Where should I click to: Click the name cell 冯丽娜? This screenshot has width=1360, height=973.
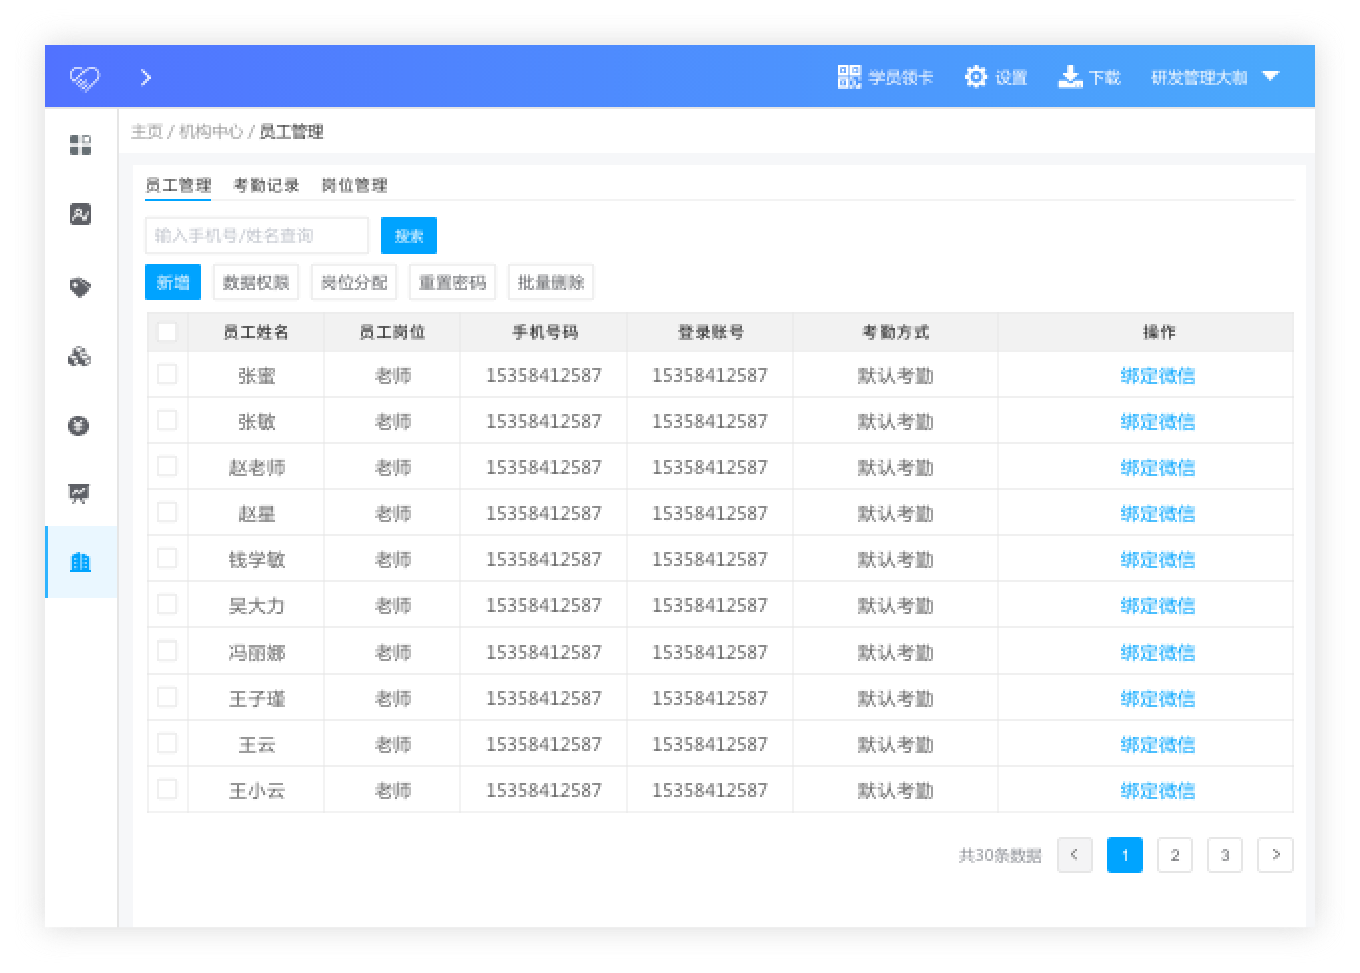257,653
